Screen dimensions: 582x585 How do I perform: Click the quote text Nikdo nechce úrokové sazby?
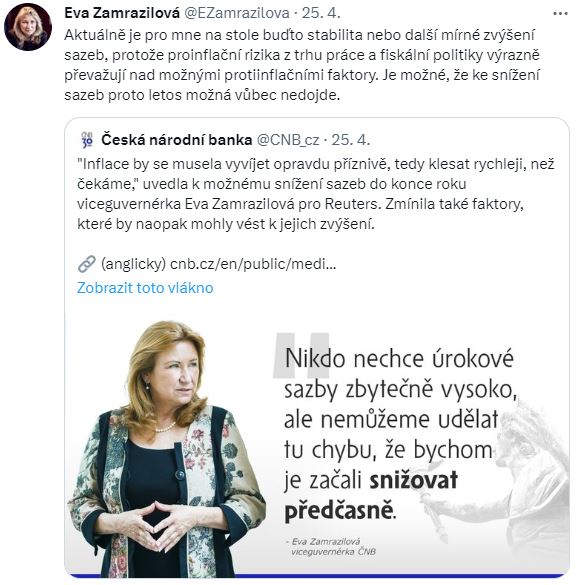tap(401, 434)
